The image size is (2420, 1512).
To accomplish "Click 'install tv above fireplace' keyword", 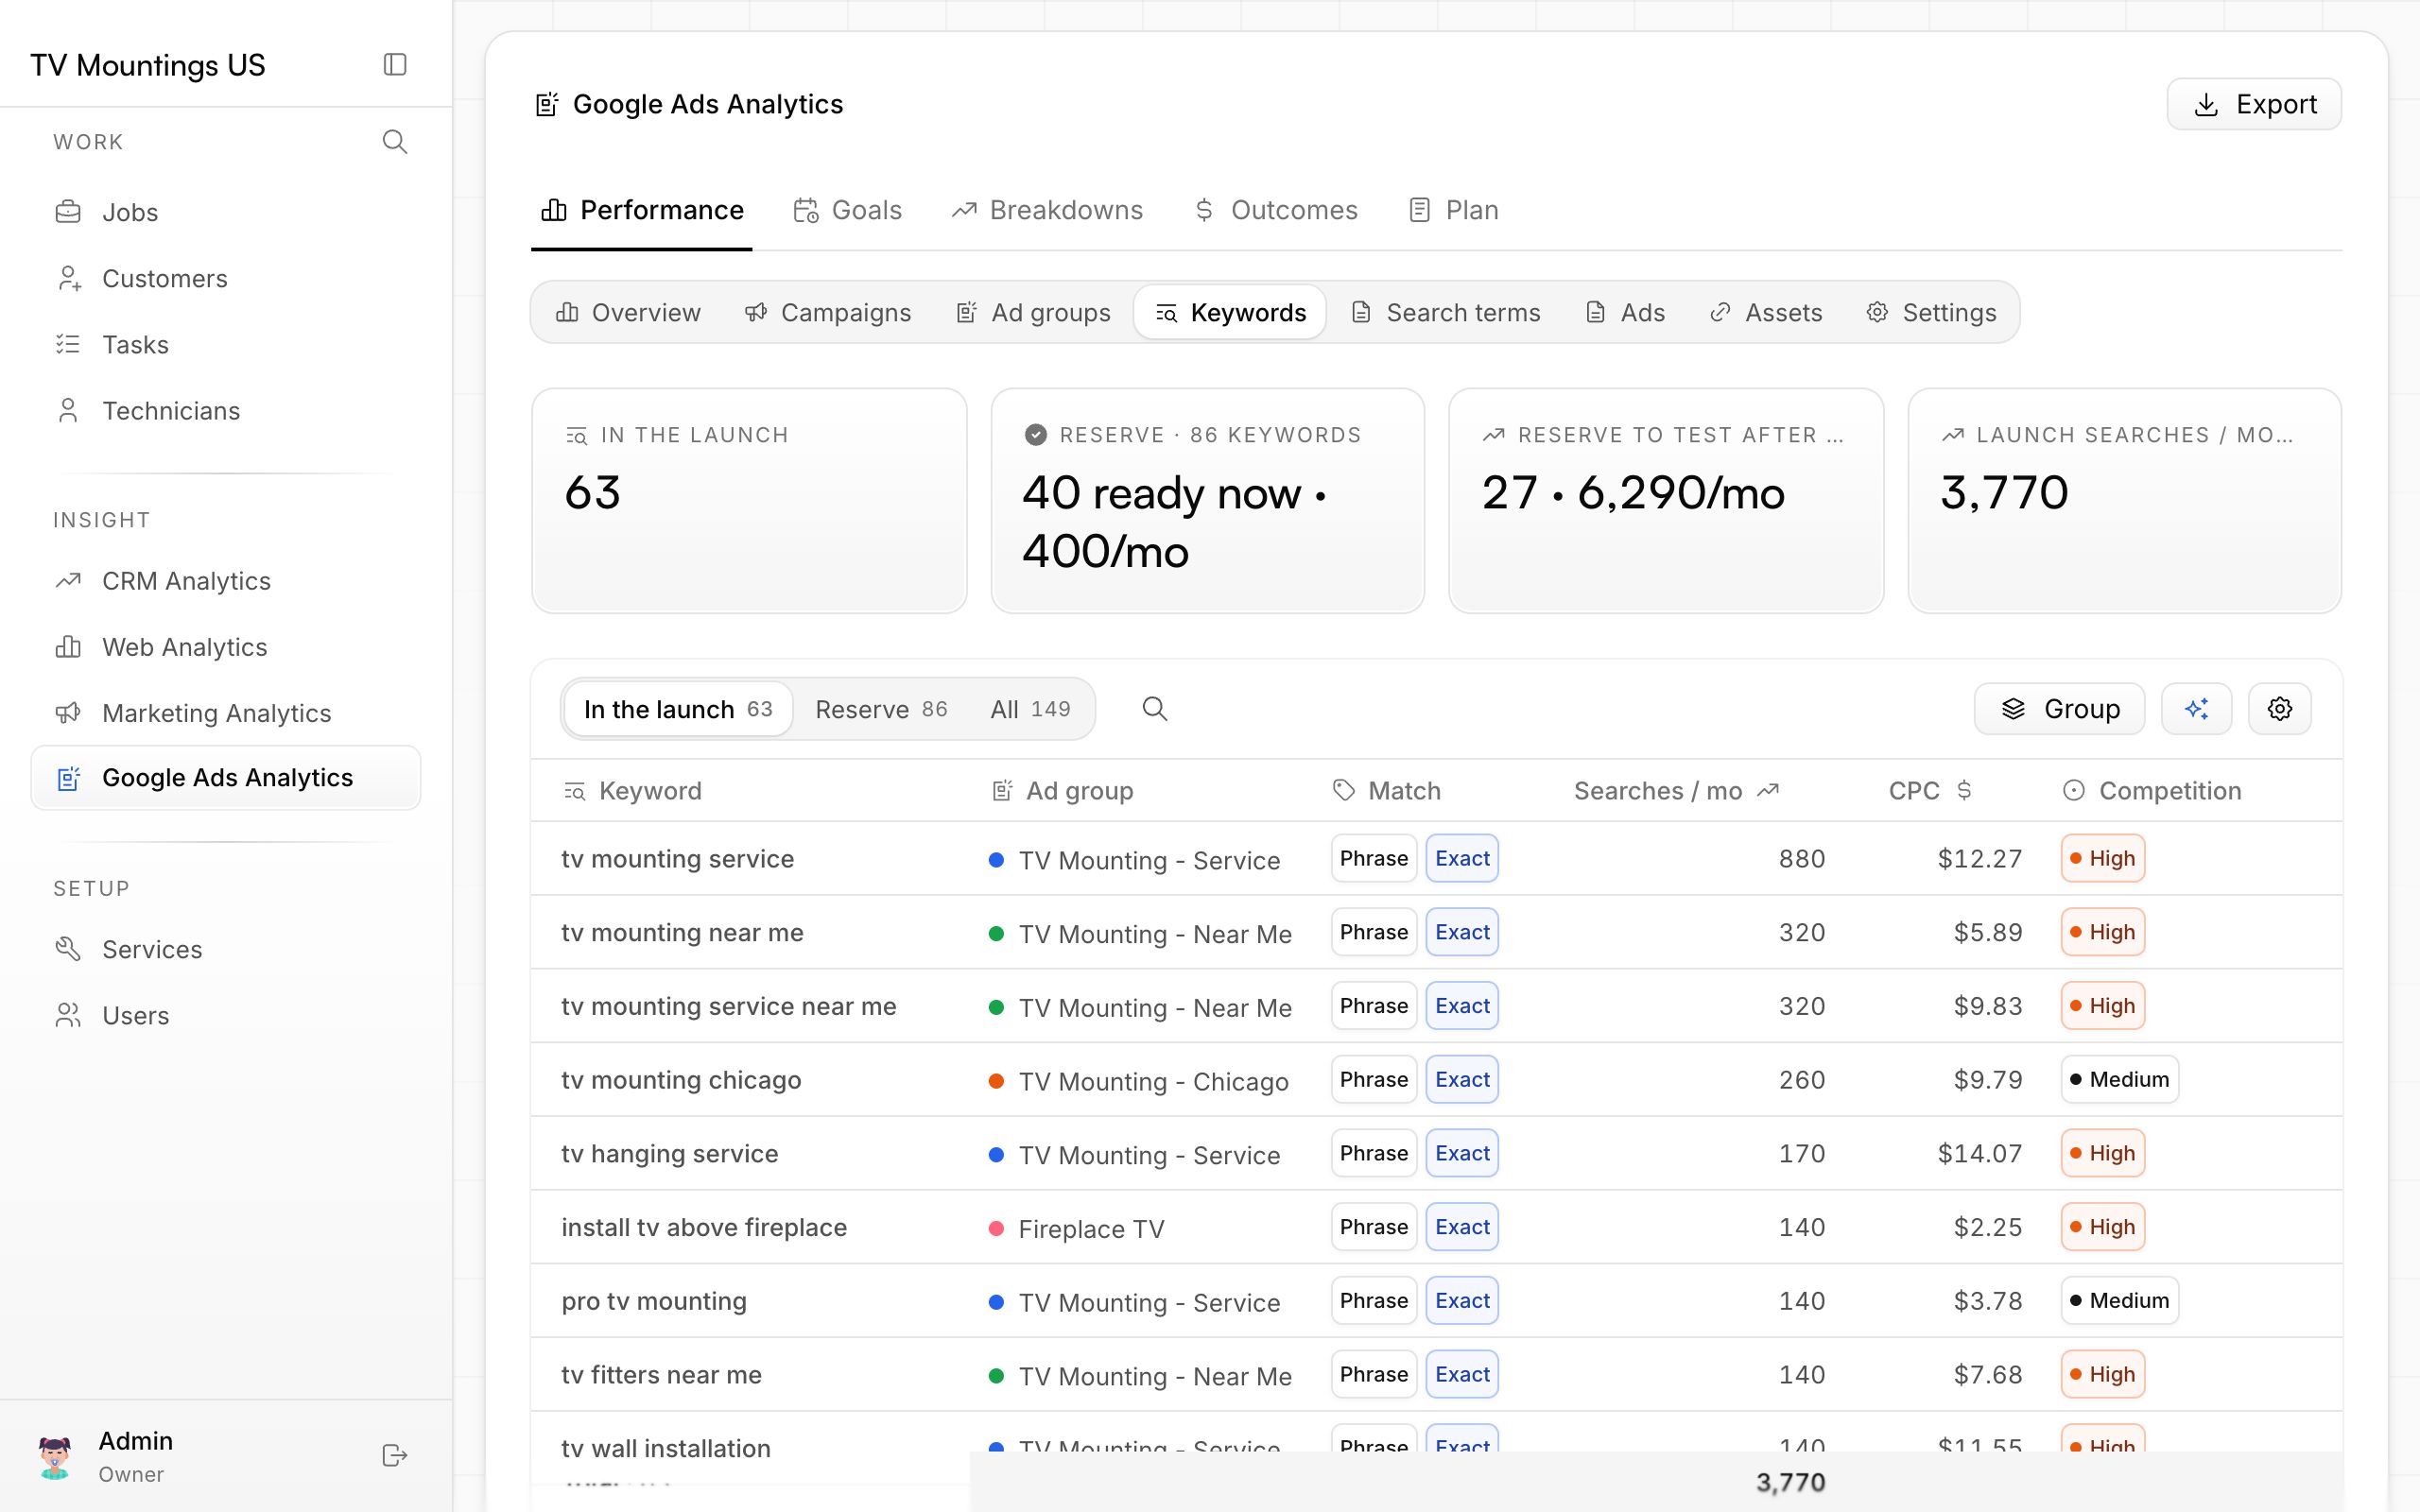I will (x=704, y=1227).
